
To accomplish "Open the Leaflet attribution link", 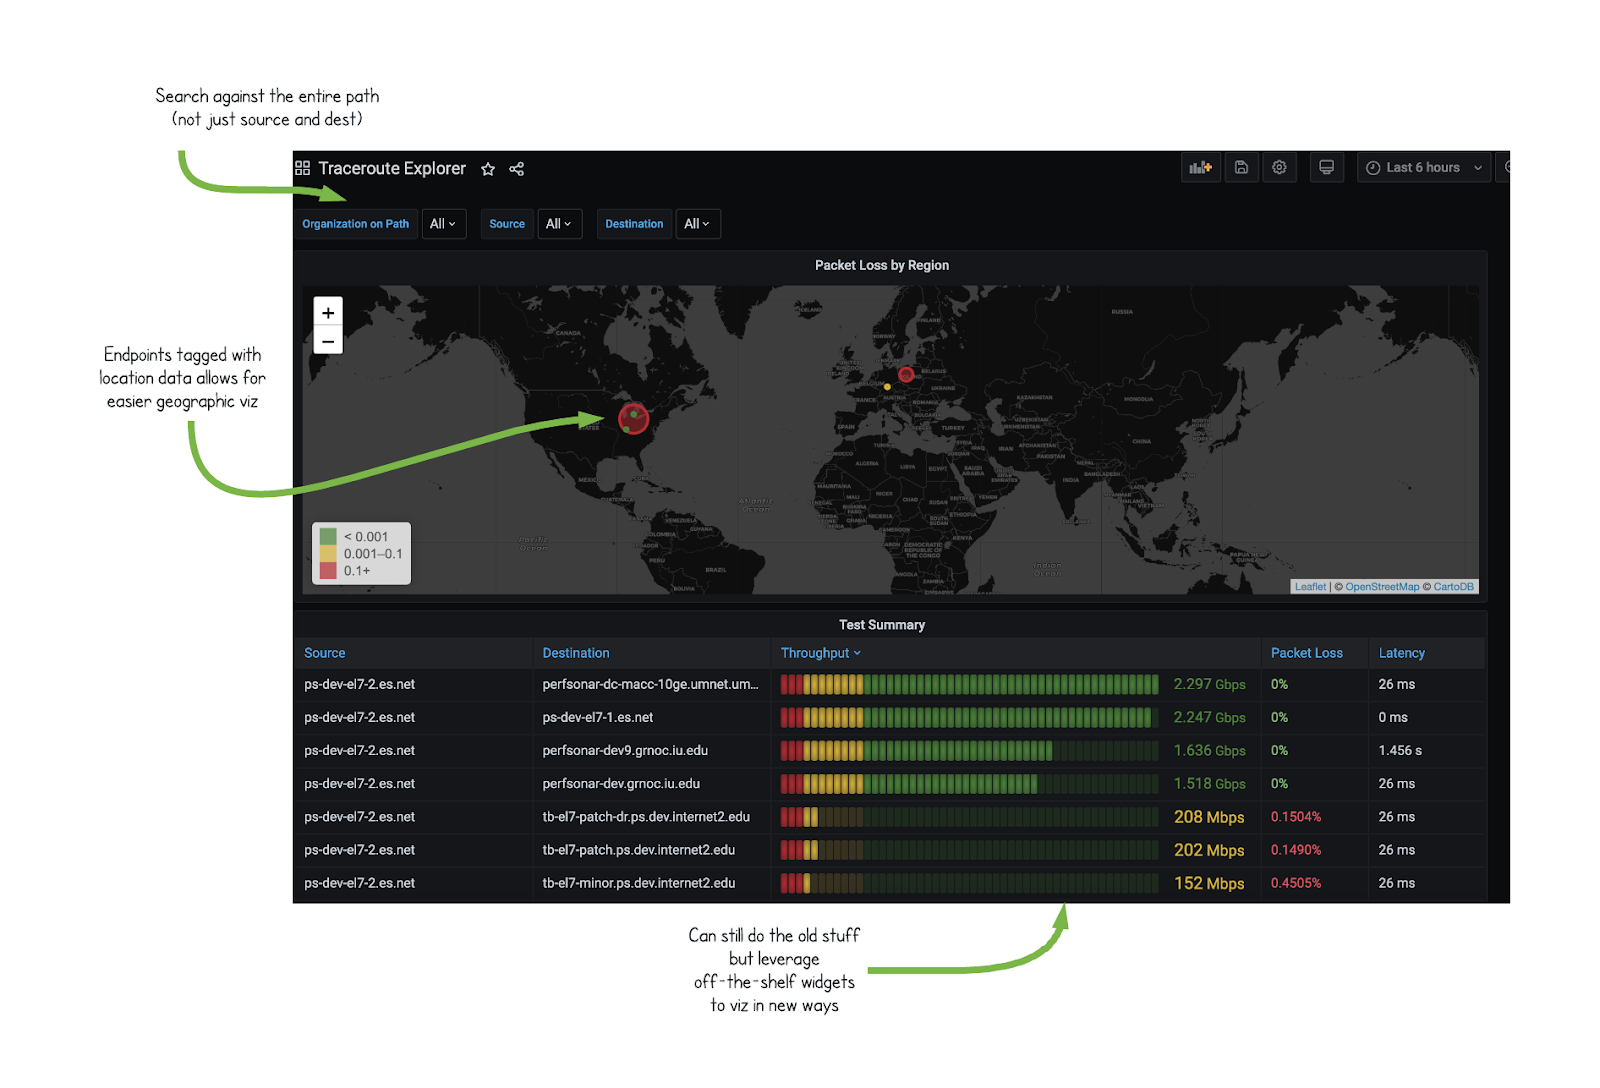I will [x=1310, y=587].
